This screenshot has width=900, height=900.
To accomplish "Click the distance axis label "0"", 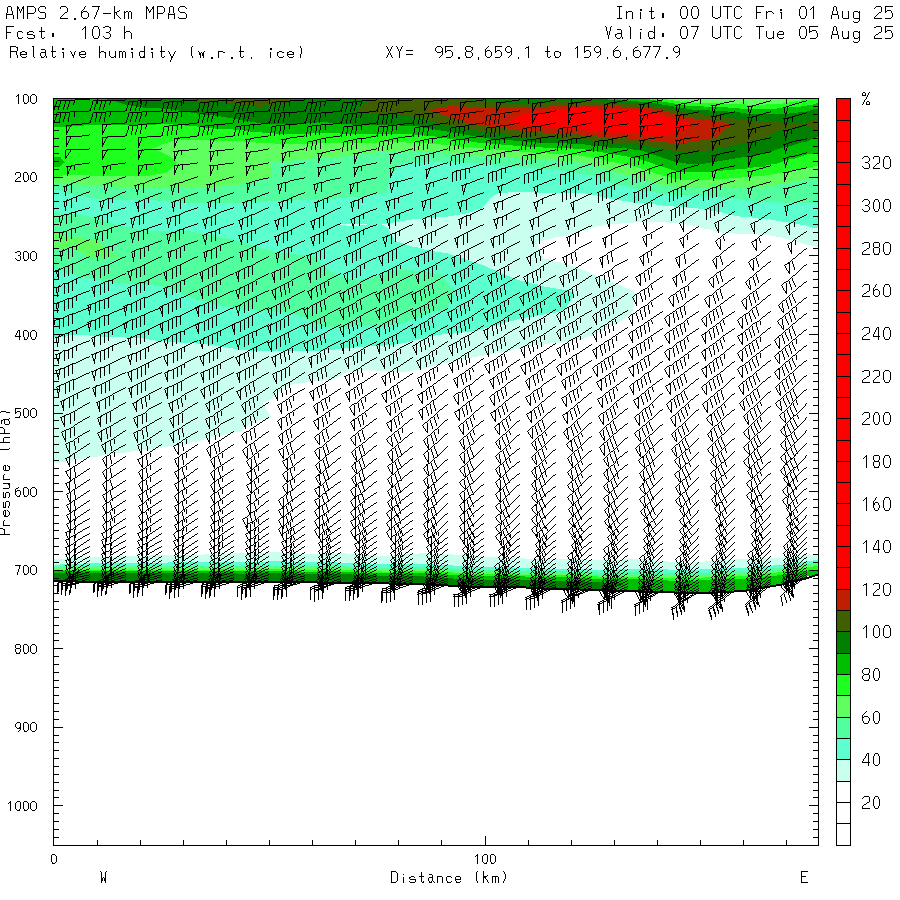I will tap(54, 859).
